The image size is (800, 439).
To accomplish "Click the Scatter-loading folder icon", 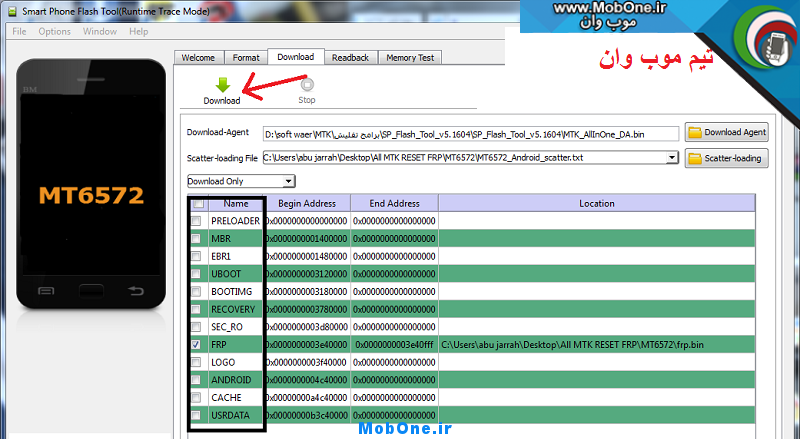I will tap(695, 158).
